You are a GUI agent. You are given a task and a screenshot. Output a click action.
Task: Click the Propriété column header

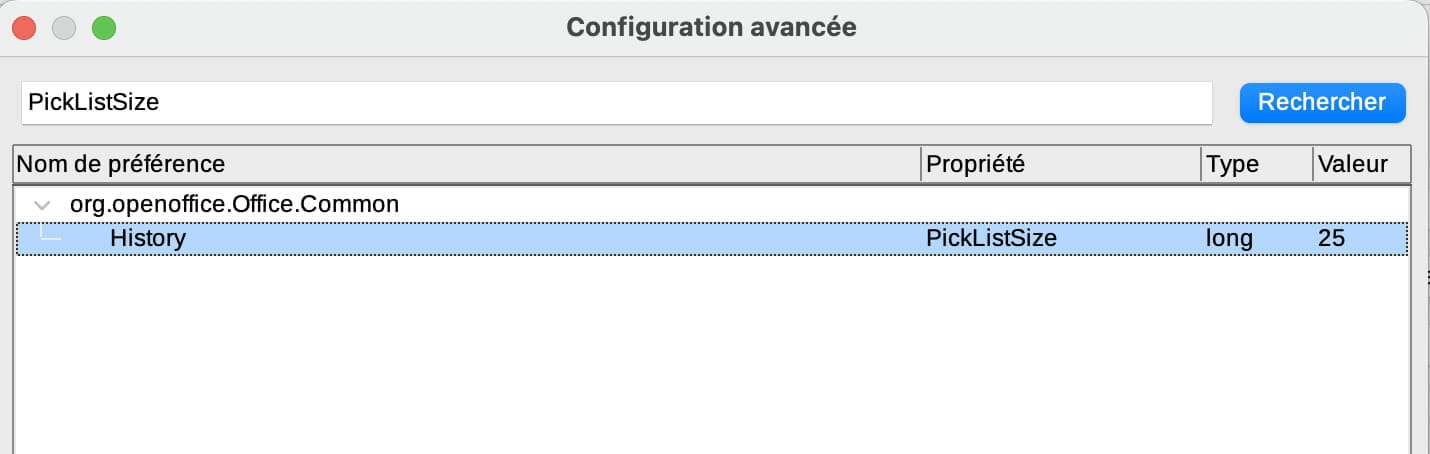click(x=1060, y=163)
